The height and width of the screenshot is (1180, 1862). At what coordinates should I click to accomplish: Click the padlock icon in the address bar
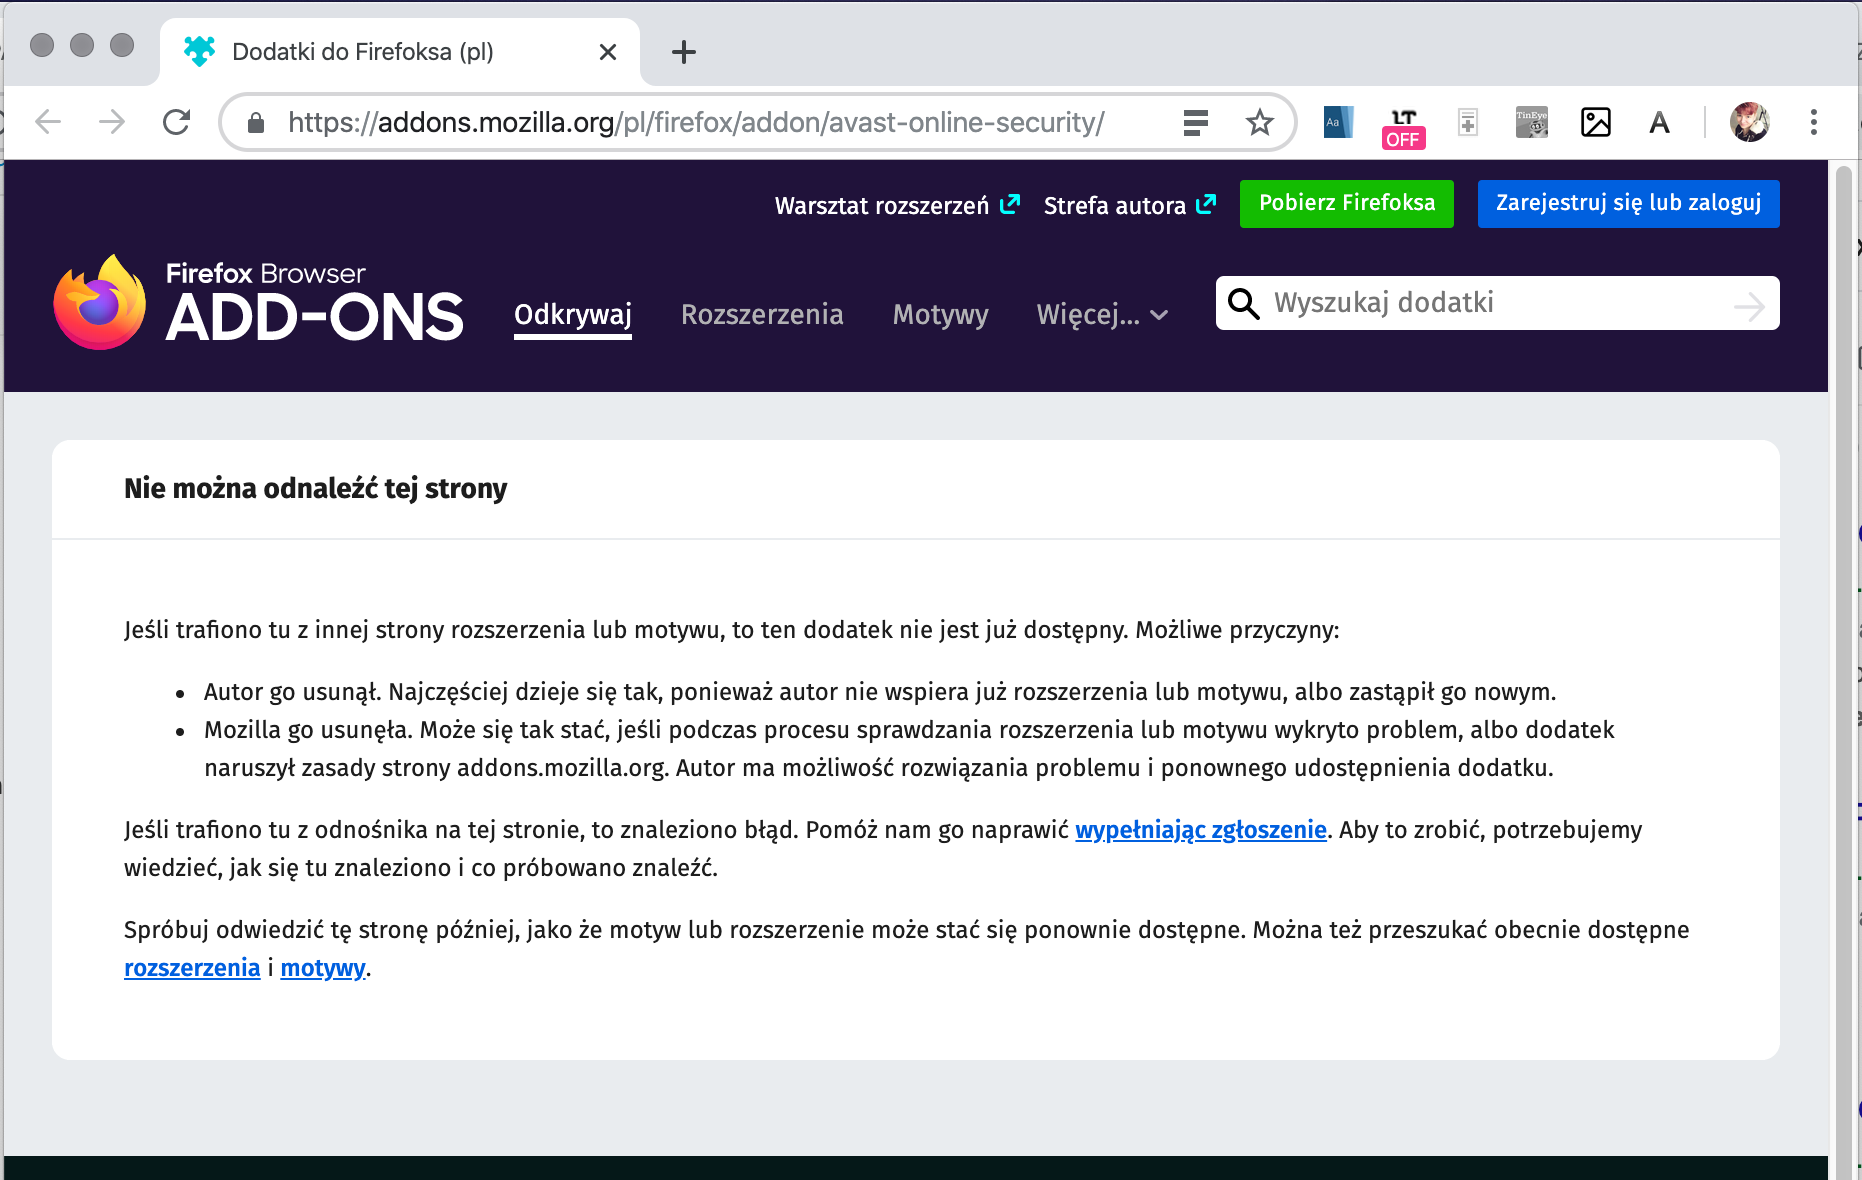[x=256, y=122]
